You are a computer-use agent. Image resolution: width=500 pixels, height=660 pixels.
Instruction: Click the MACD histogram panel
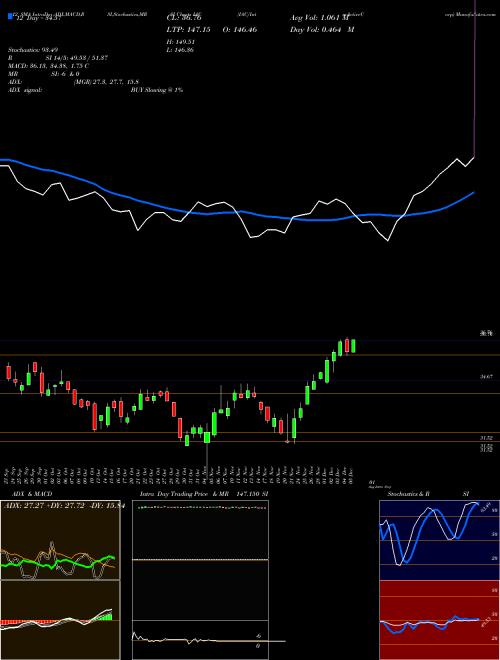coord(60,620)
